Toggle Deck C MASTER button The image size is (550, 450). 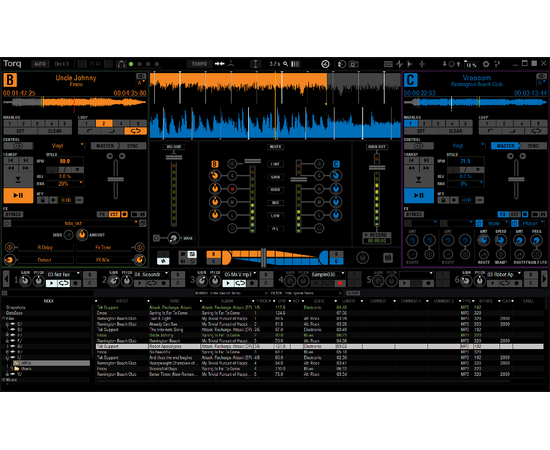[x=505, y=146]
